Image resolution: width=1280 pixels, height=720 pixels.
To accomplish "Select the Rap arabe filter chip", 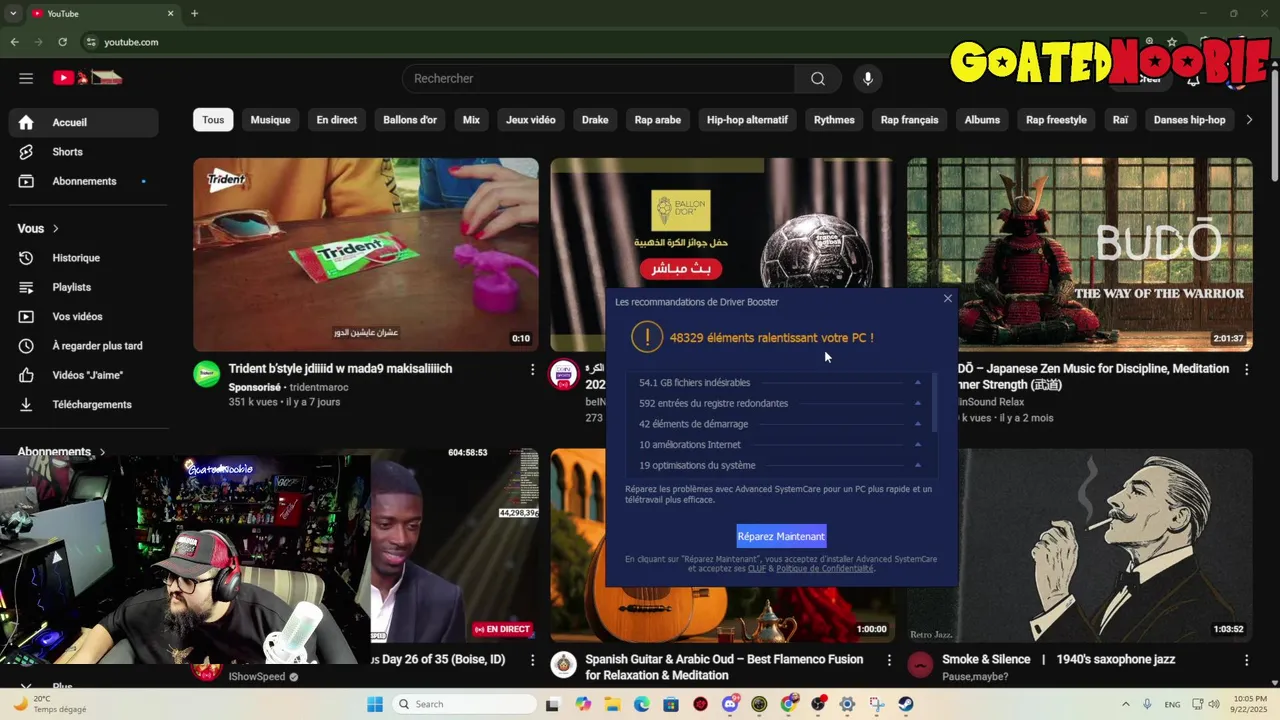I will click(658, 120).
